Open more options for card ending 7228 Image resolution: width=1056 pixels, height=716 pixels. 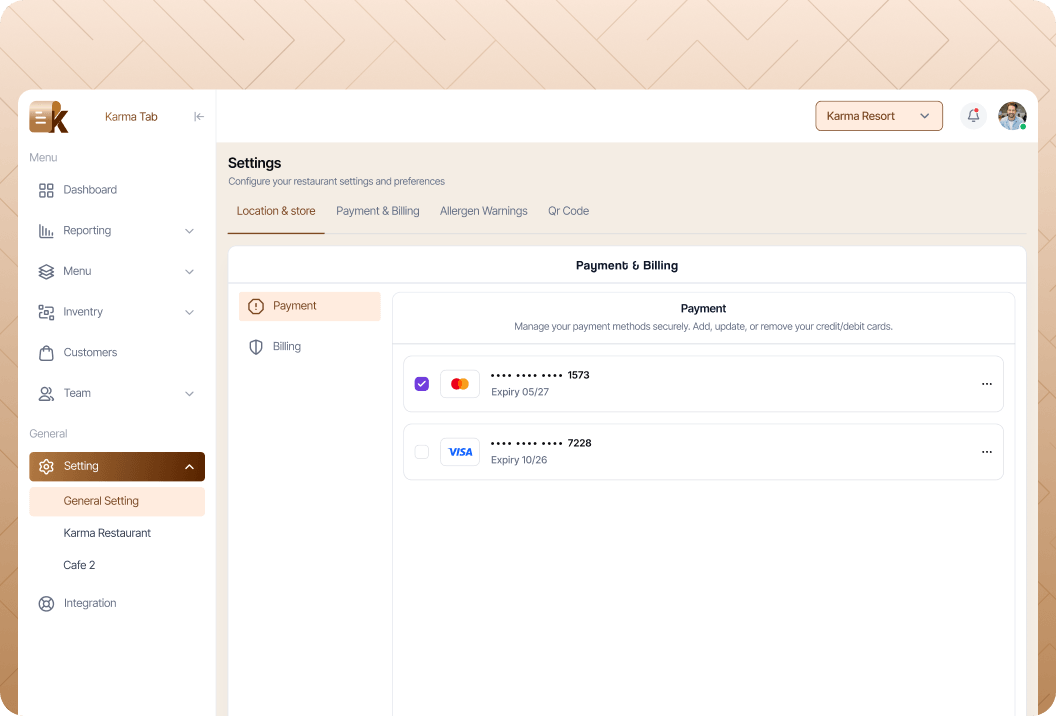click(987, 452)
